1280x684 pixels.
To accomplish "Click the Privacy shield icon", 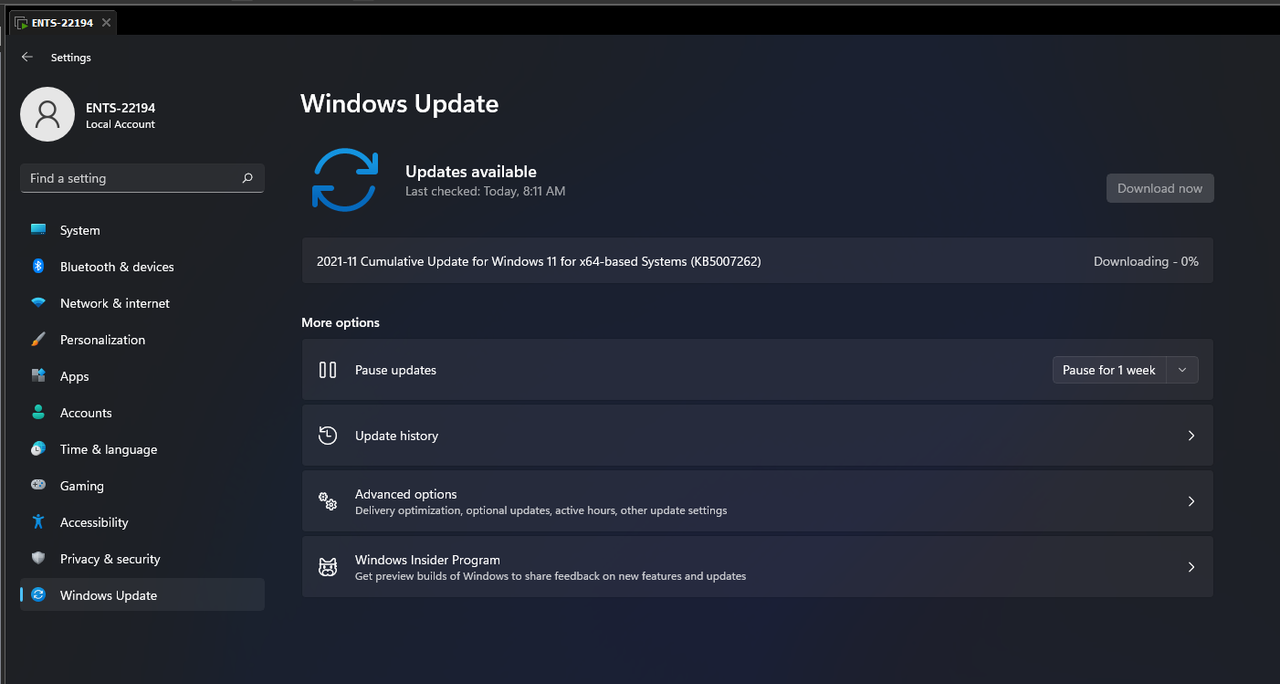I will tap(38, 558).
